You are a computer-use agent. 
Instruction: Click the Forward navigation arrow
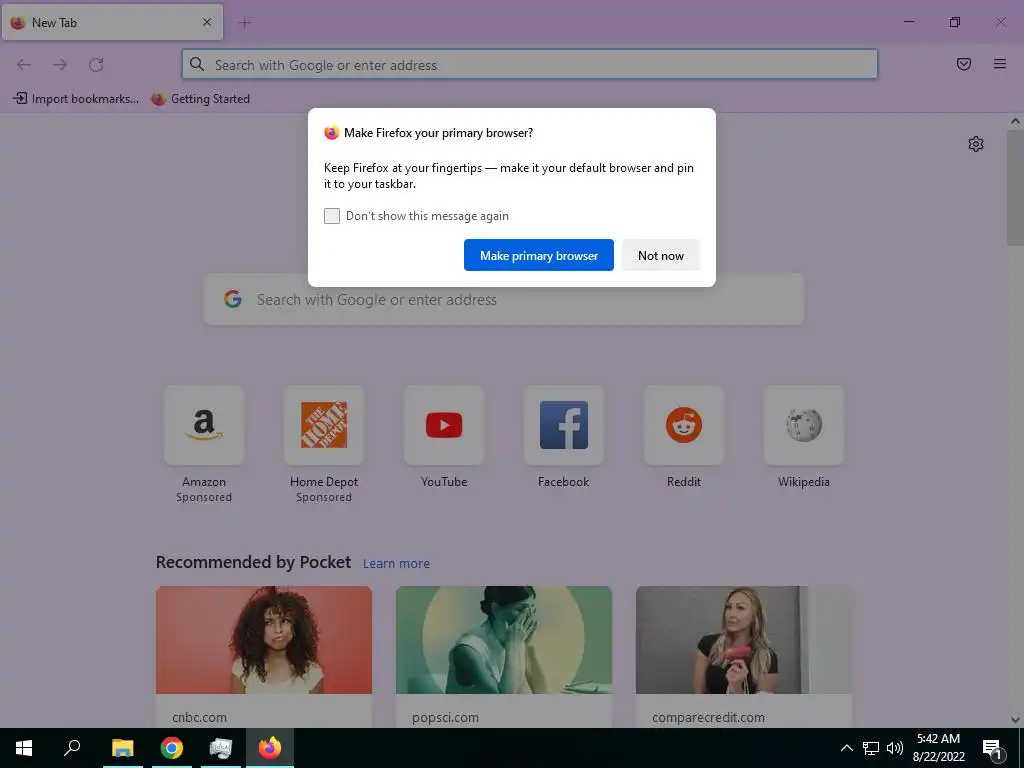(60, 65)
